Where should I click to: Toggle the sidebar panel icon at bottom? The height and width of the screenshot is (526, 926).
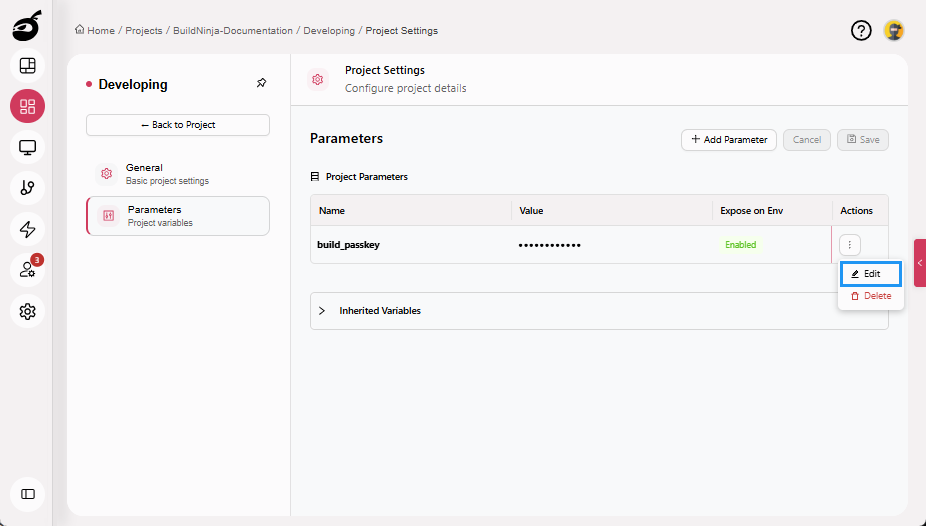click(x=27, y=494)
